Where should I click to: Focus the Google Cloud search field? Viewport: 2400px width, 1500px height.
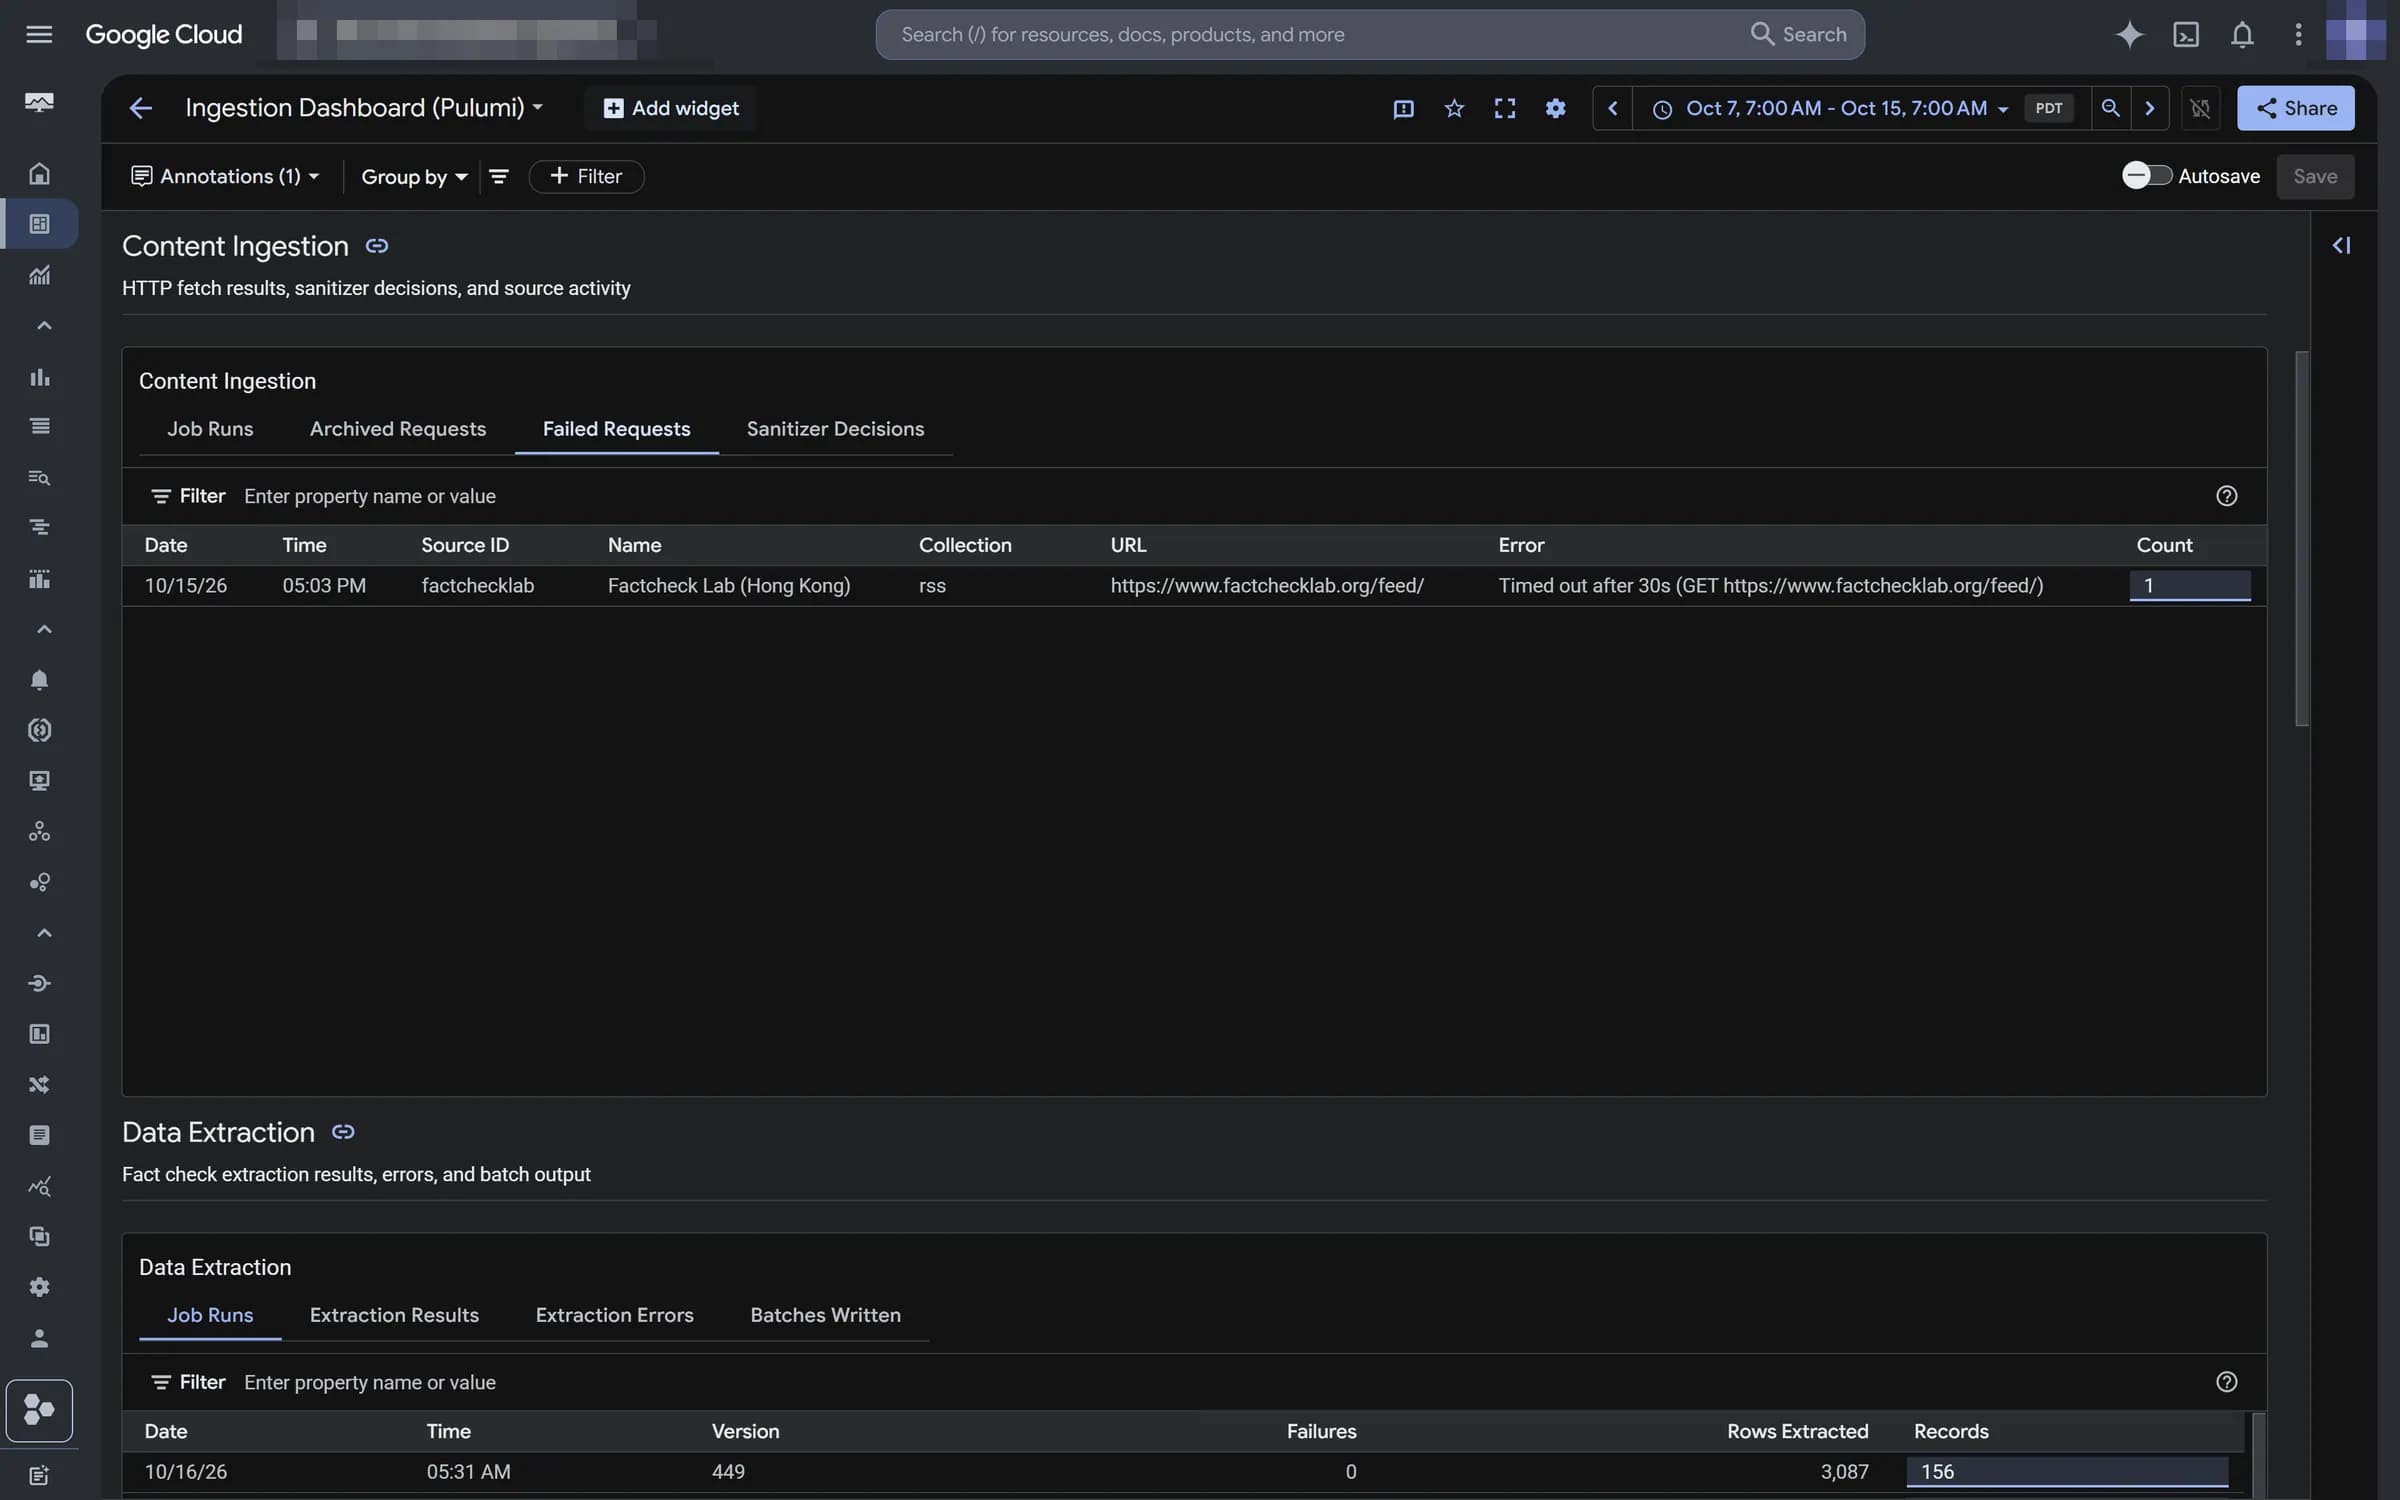point(1369,34)
